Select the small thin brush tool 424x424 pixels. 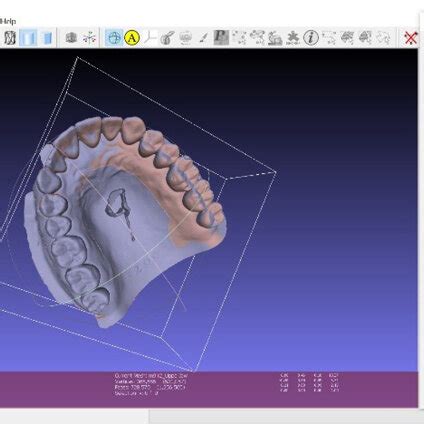tap(203, 38)
